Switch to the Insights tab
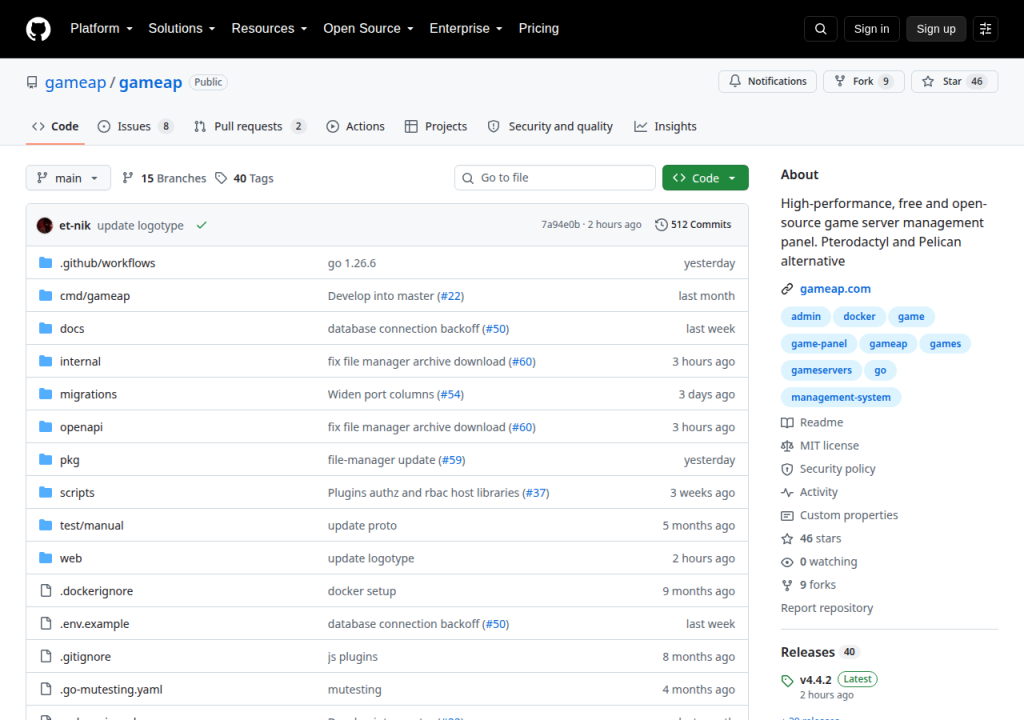The width and height of the screenshot is (1024, 720). click(665, 126)
